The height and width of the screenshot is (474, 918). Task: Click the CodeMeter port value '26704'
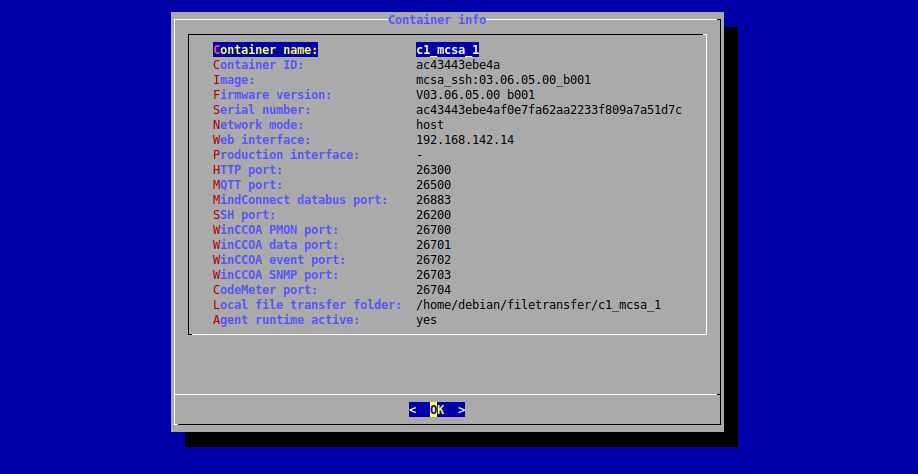pyautogui.click(x=433, y=290)
